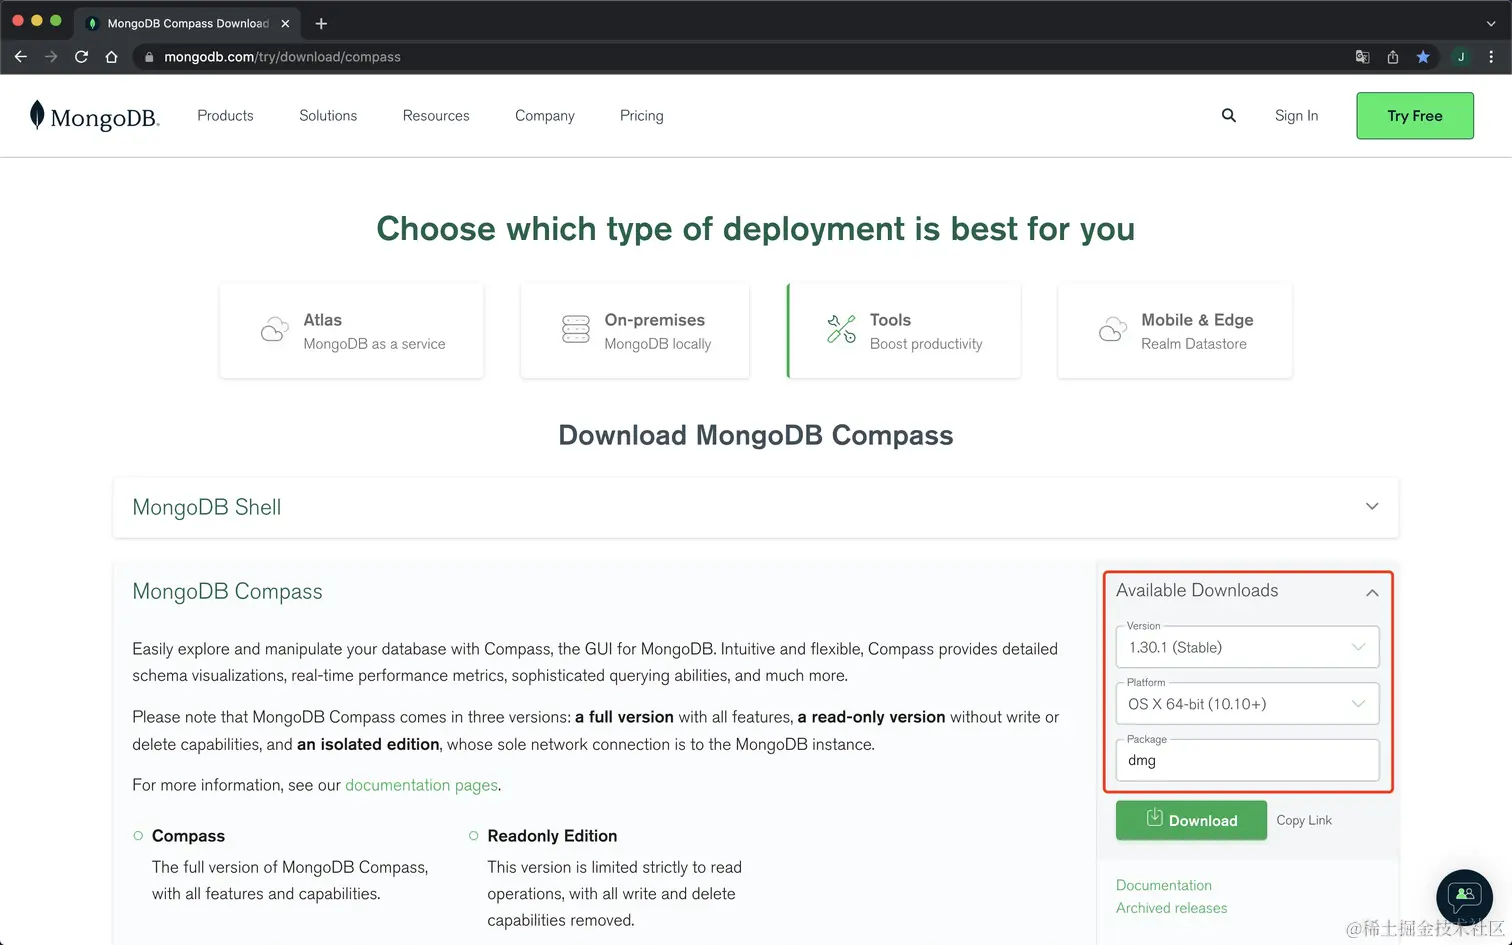Select the Tools deployment tab
The image size is (1512, 945).
pyautogui.click(x=904, y=331)
